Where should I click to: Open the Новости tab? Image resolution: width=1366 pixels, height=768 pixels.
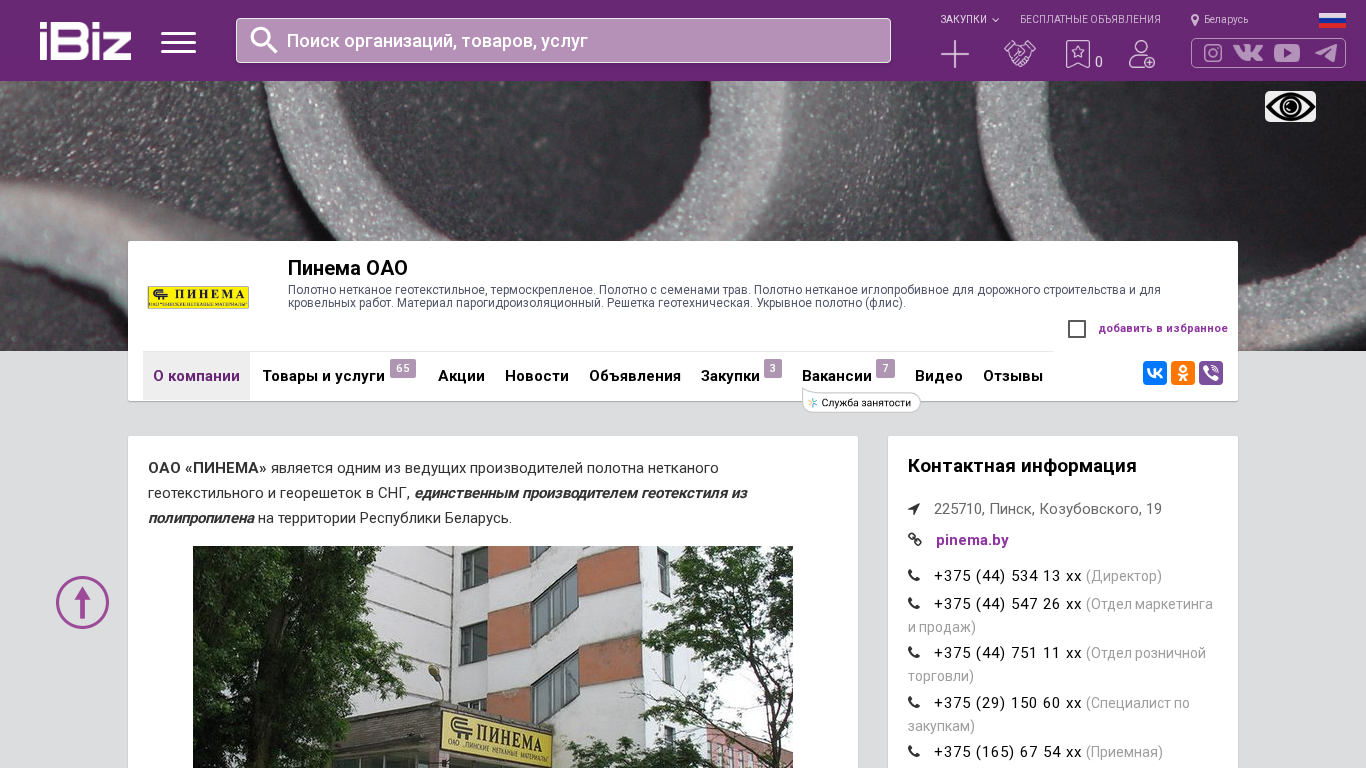537,376
